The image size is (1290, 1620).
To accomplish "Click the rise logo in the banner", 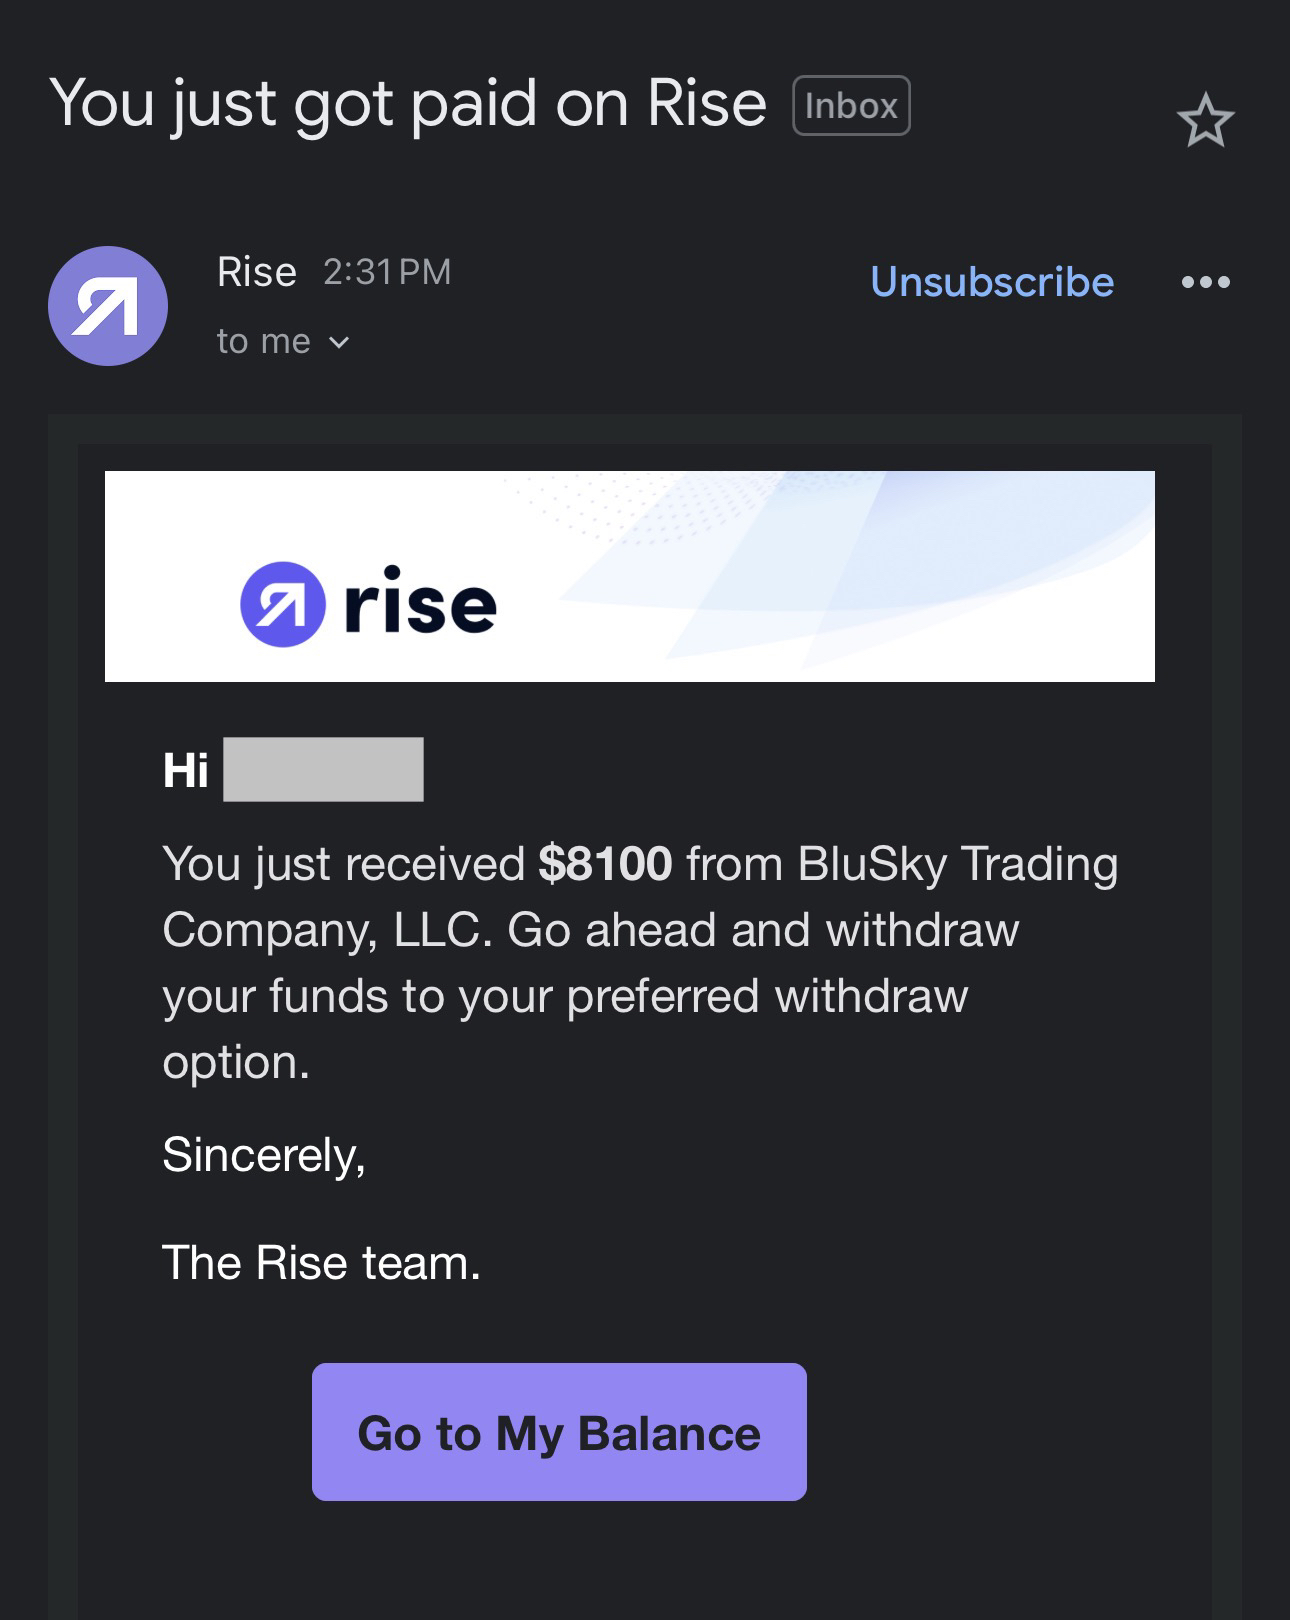I will [368, 604].
